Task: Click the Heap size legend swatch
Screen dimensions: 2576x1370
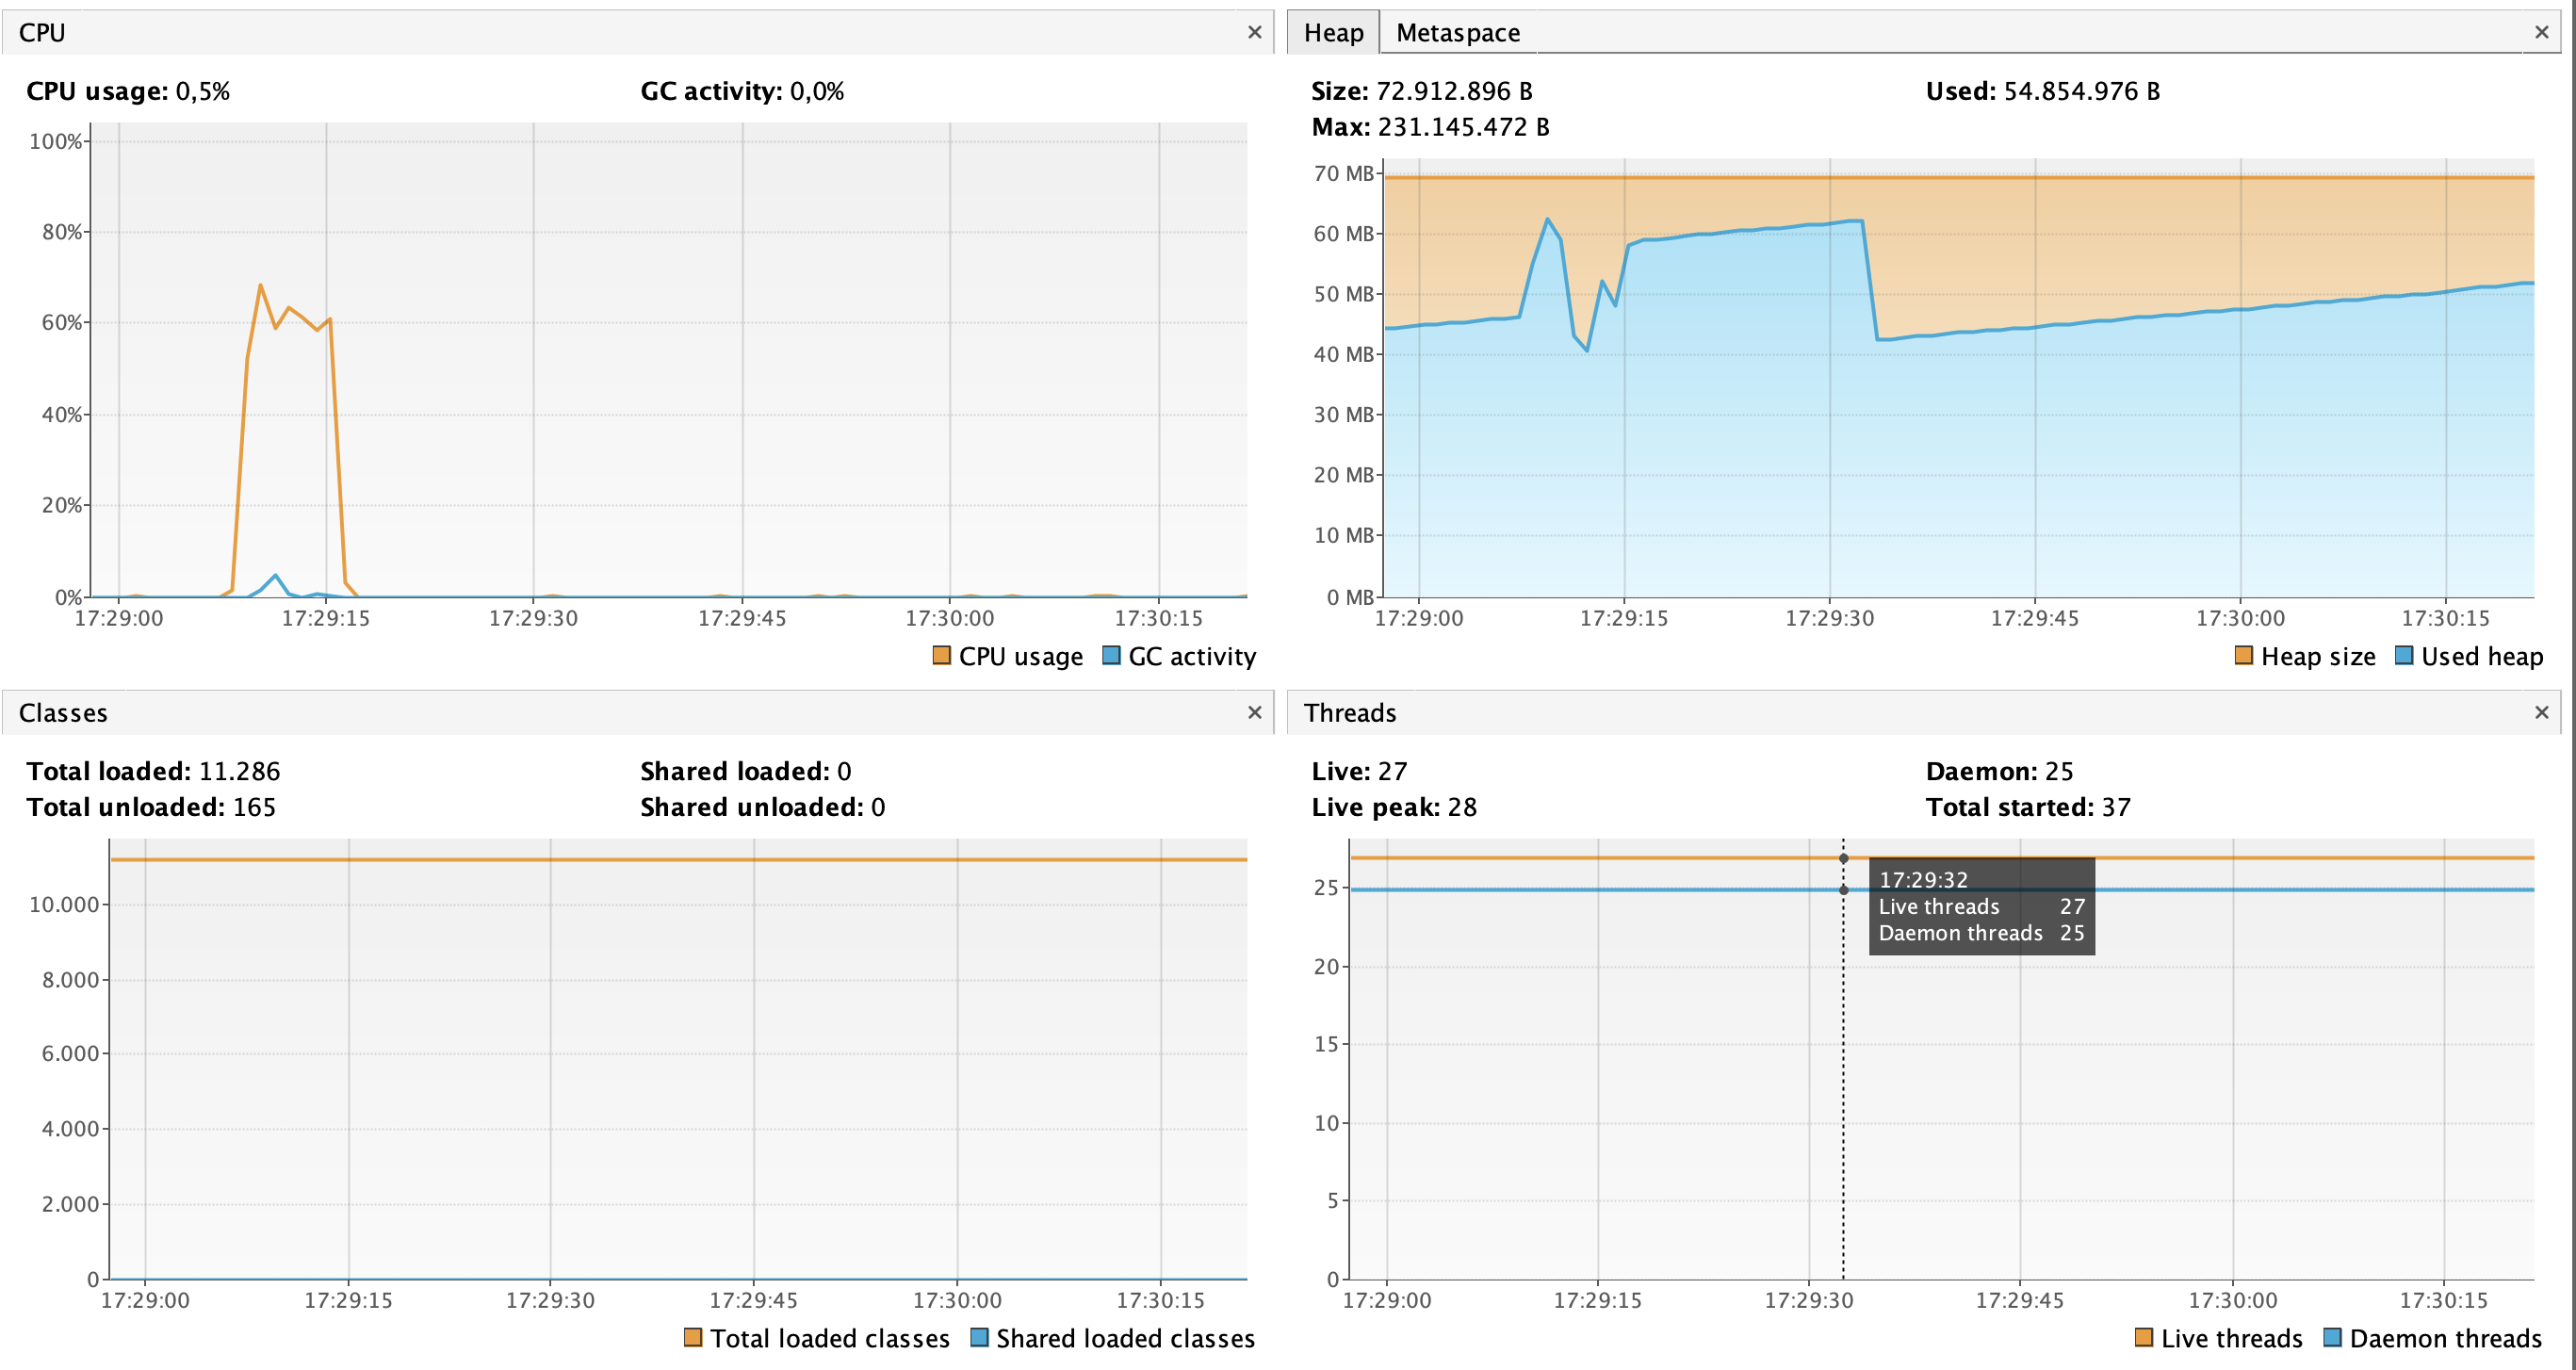Action: click(2243, 655)
